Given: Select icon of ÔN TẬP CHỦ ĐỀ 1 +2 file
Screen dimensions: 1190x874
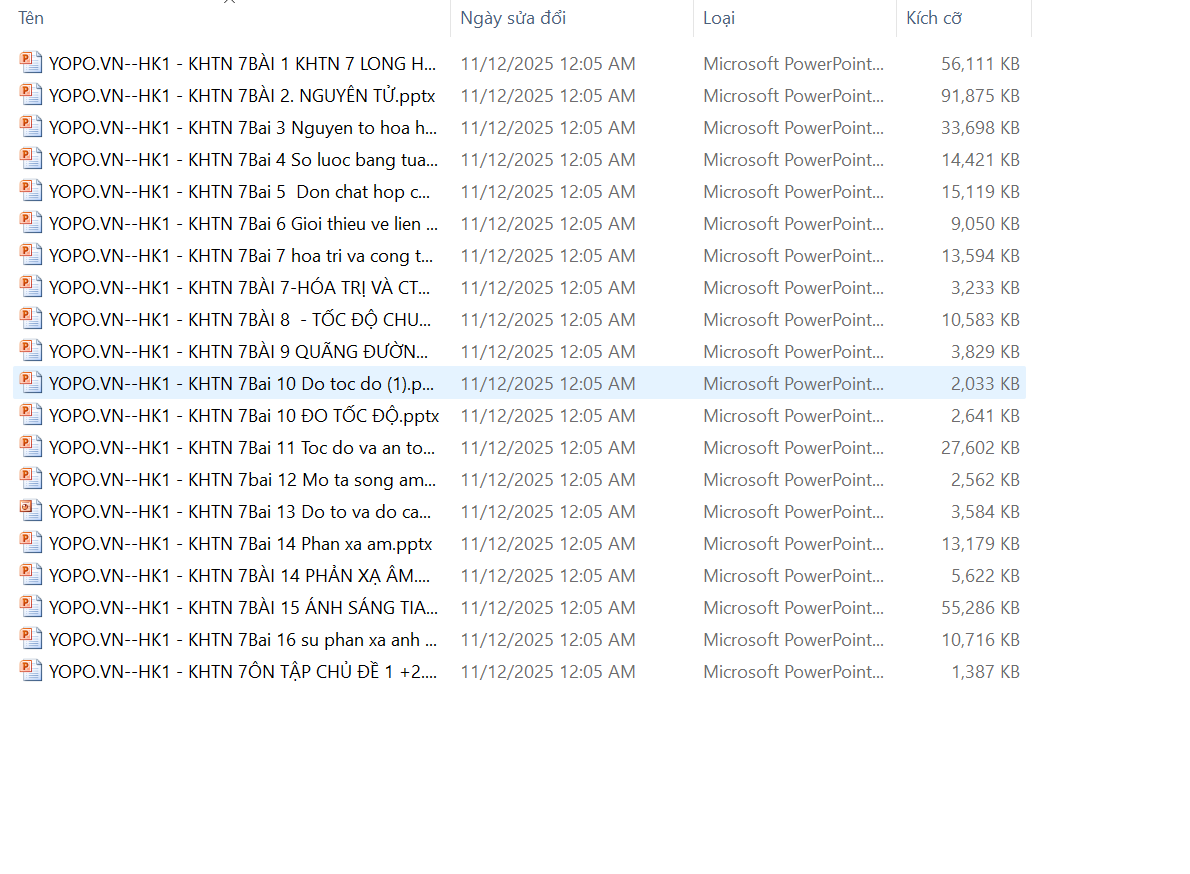Looking at the screenshot, I should tap(31, 671).
